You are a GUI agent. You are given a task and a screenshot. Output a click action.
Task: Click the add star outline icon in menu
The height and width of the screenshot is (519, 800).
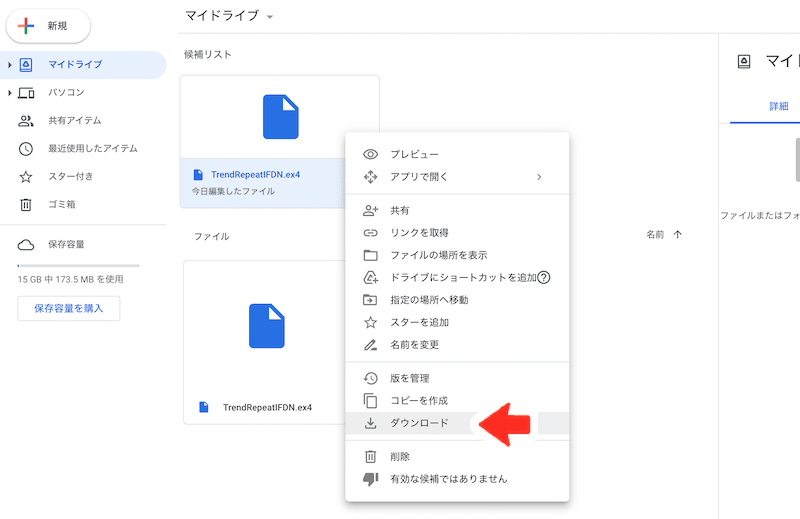(x=370, y=323)
